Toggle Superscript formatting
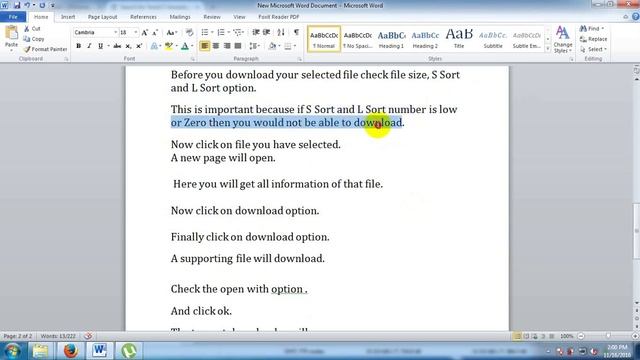This screenshot has width=640, height=360. (139, 46)
